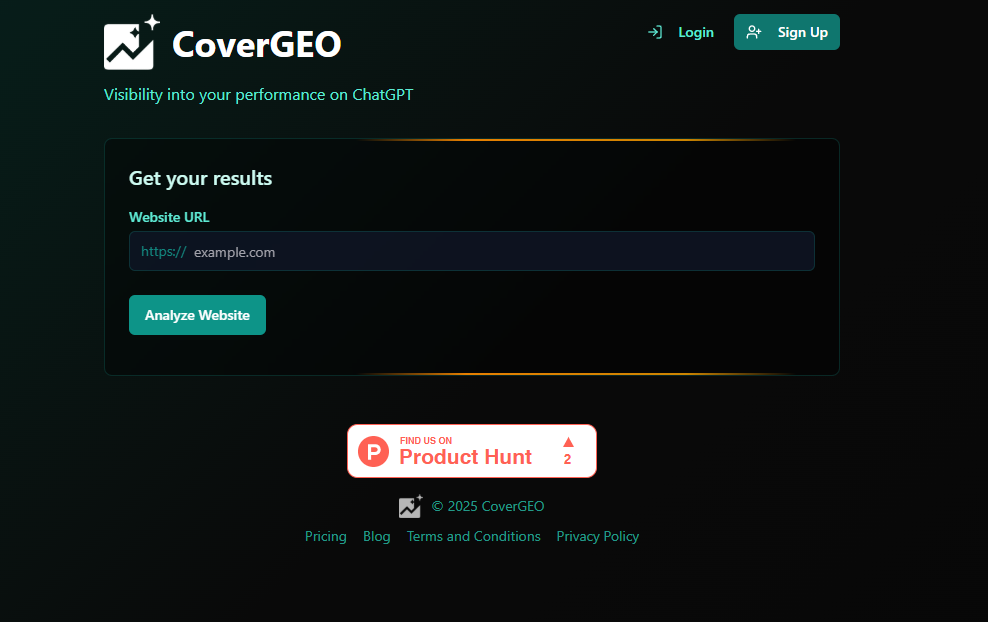Image resolution: width=988 pixels, height=622 pixels.
Task: Click the Login arrow icon
Action: point(655,32)
